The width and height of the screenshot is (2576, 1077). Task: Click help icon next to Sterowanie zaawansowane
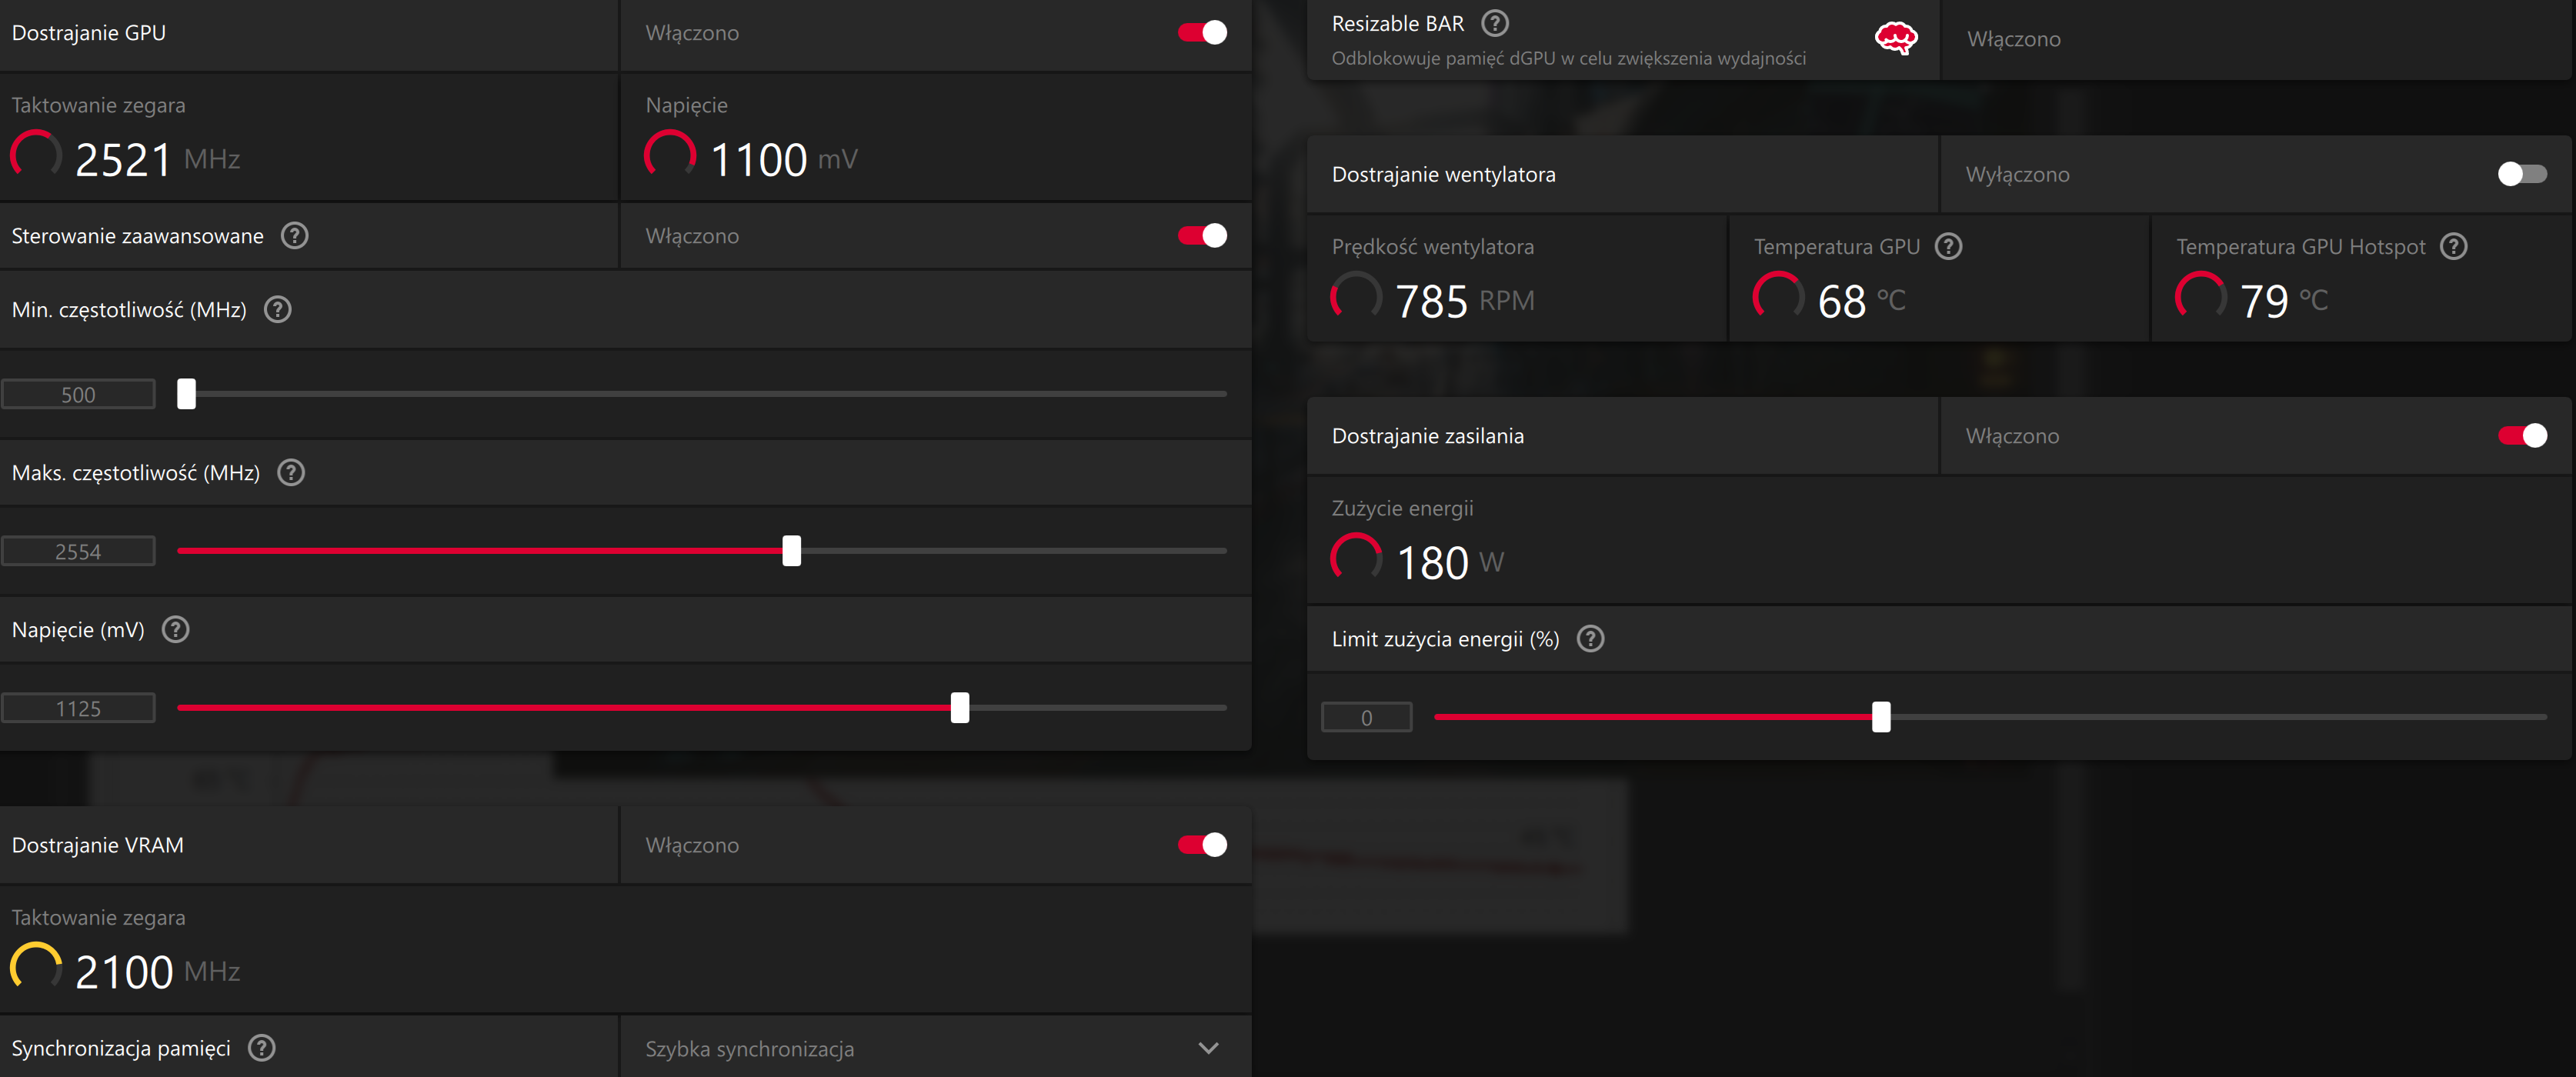[x=294, y=236]
